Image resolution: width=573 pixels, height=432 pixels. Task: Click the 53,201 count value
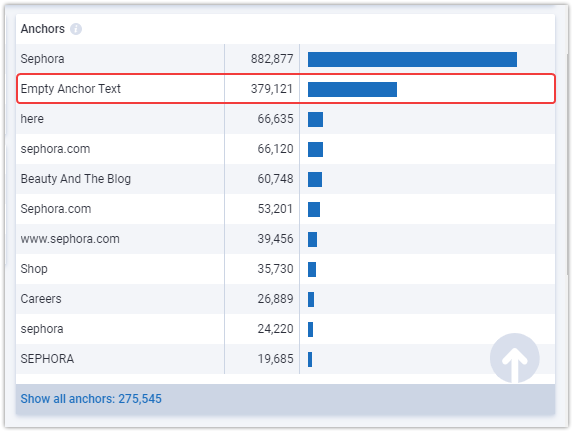point(275,209)
